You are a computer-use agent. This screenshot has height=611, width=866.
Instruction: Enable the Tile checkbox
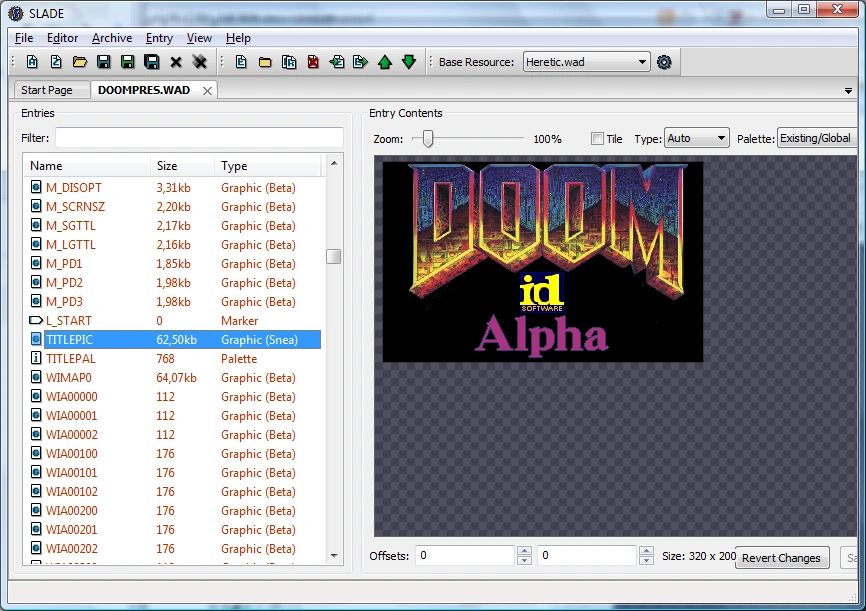pos(597,139)
